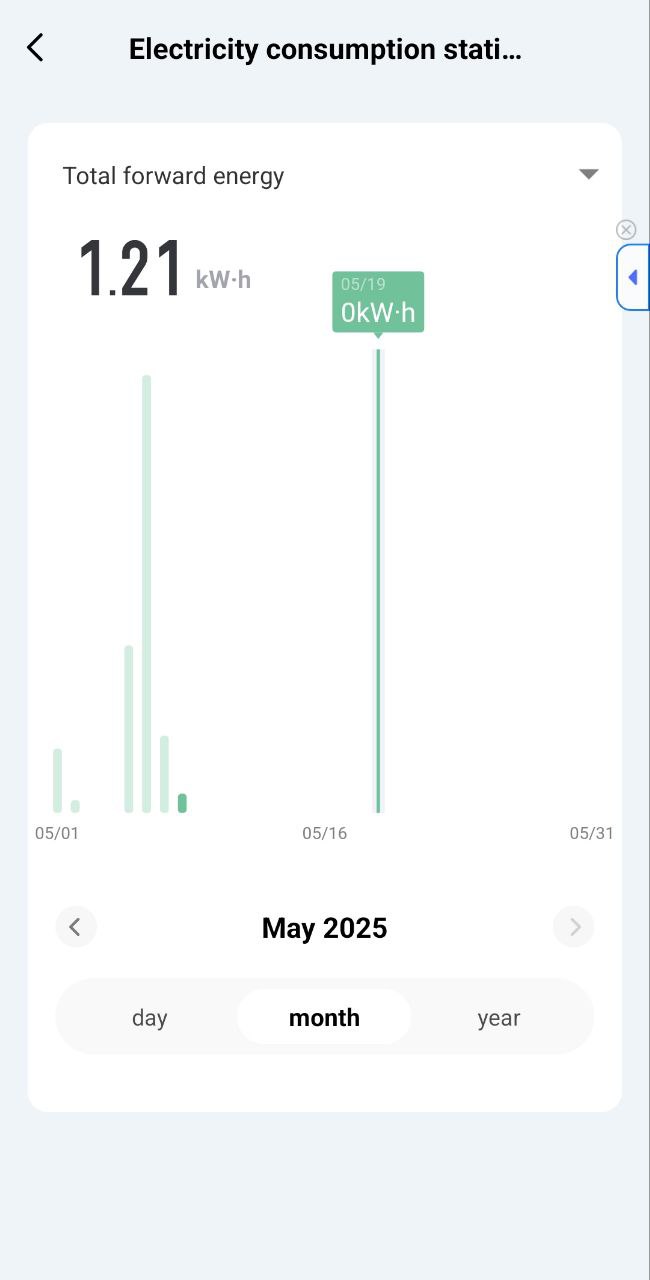Tap the 05/19 selection marker line

point(378,580)
